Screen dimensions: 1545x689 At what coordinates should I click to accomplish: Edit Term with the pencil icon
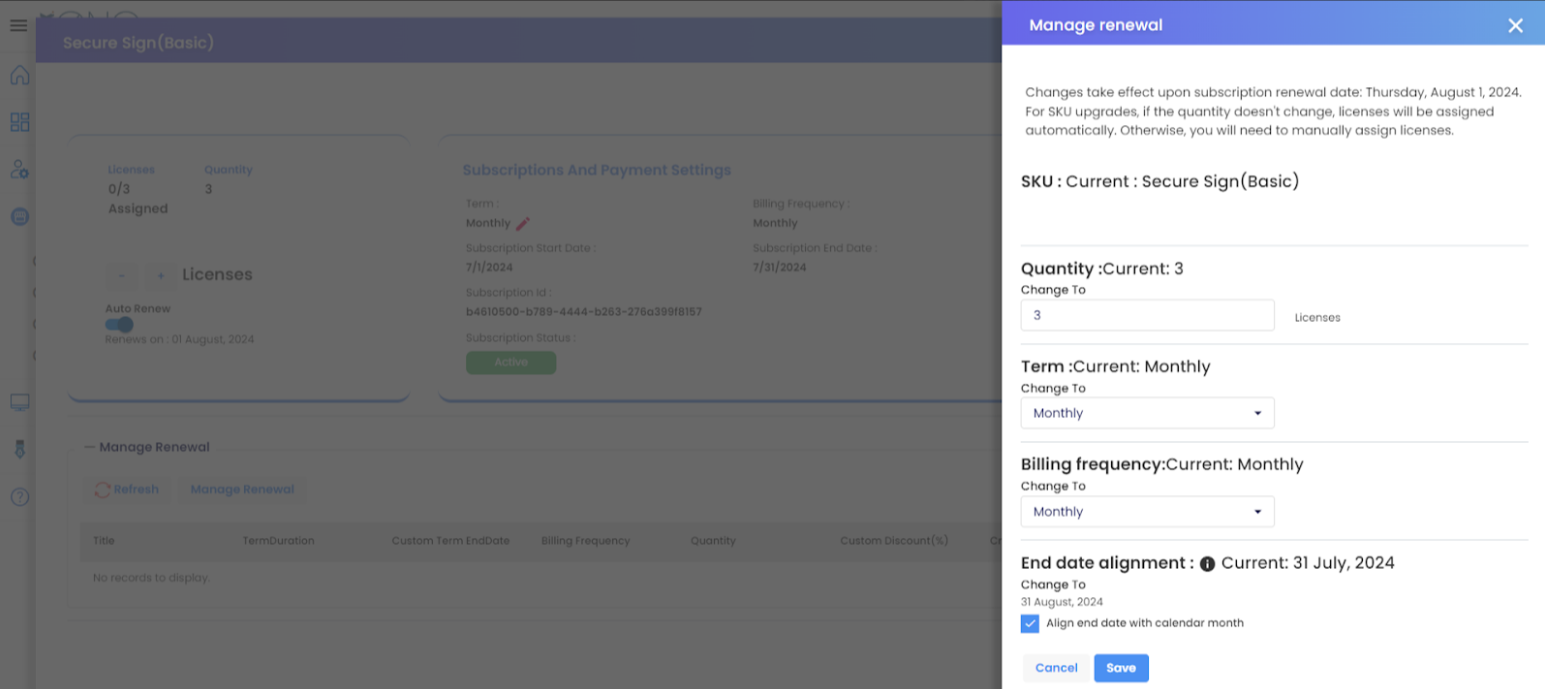click(x=523, y=224)
